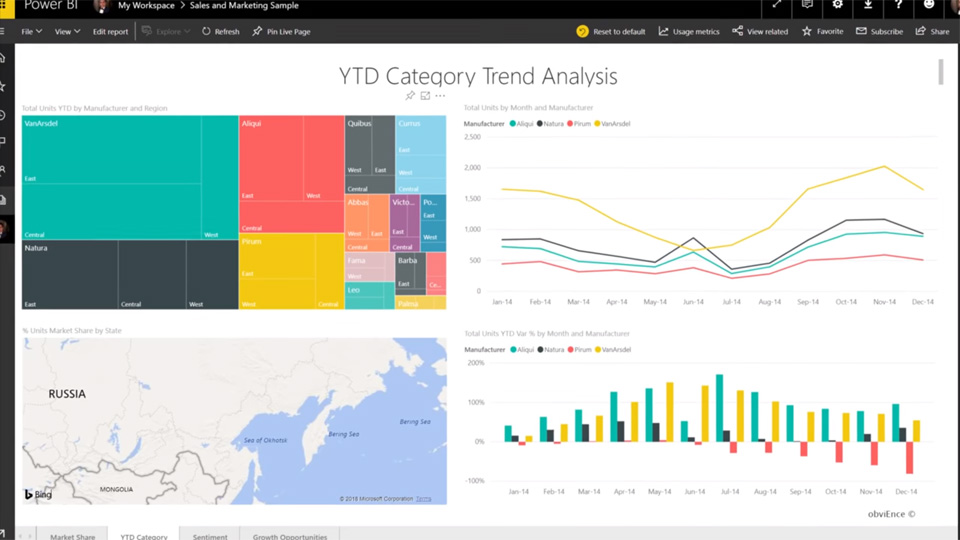Toggle Favorite for this report
960x540 pixels.
822,31
